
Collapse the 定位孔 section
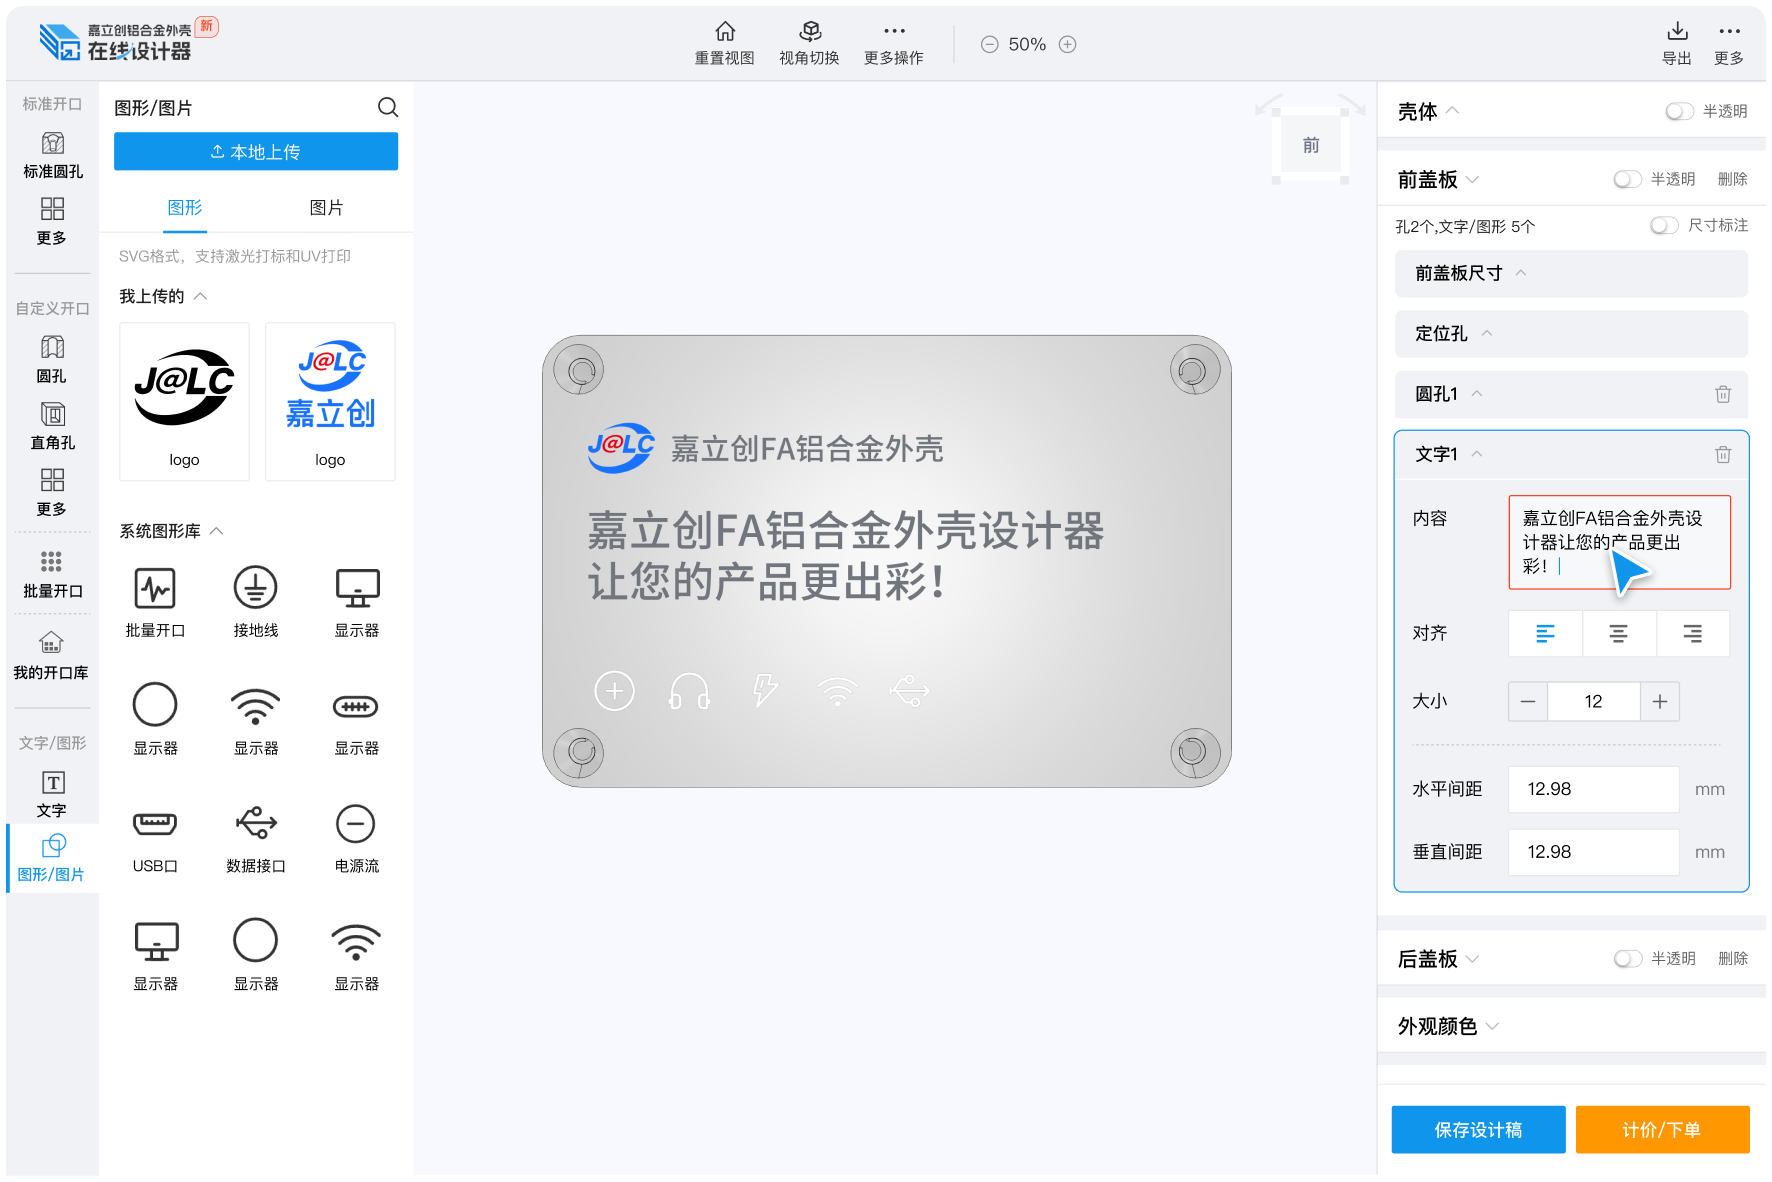[1486, 333]
